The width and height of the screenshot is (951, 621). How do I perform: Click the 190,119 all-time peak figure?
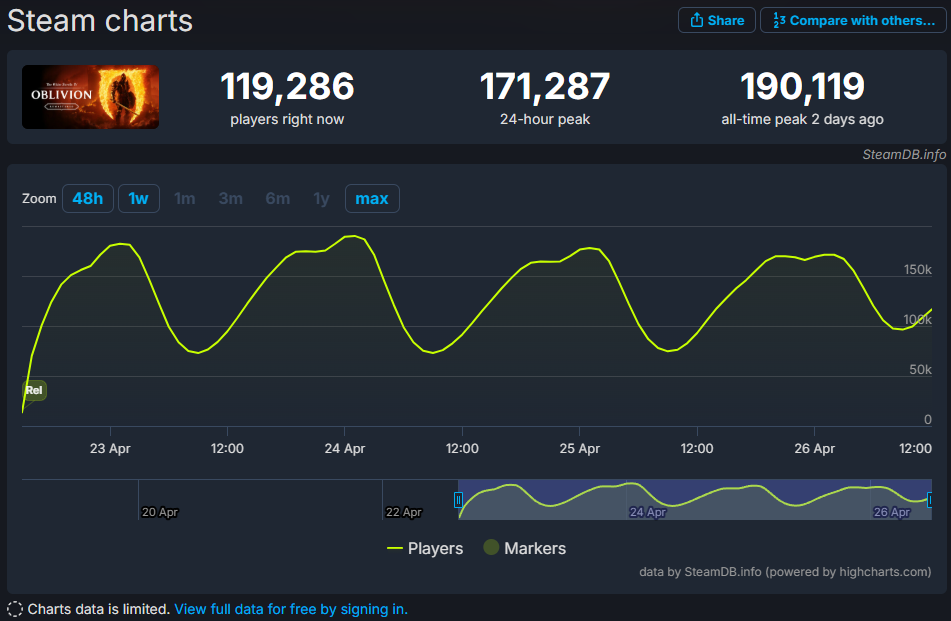802,86
